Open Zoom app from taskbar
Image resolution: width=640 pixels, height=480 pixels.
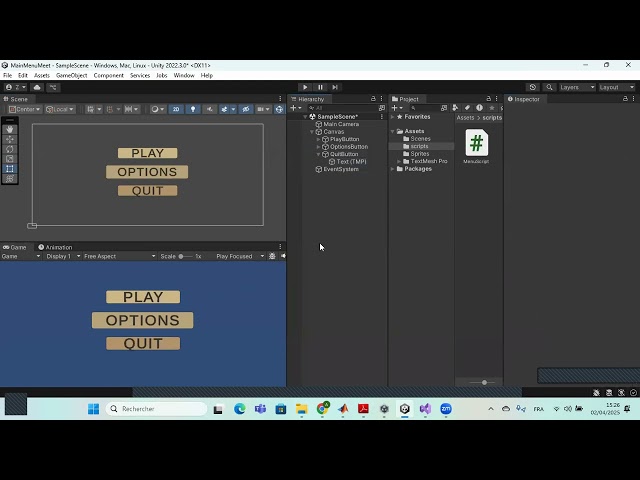pos(446,409)
